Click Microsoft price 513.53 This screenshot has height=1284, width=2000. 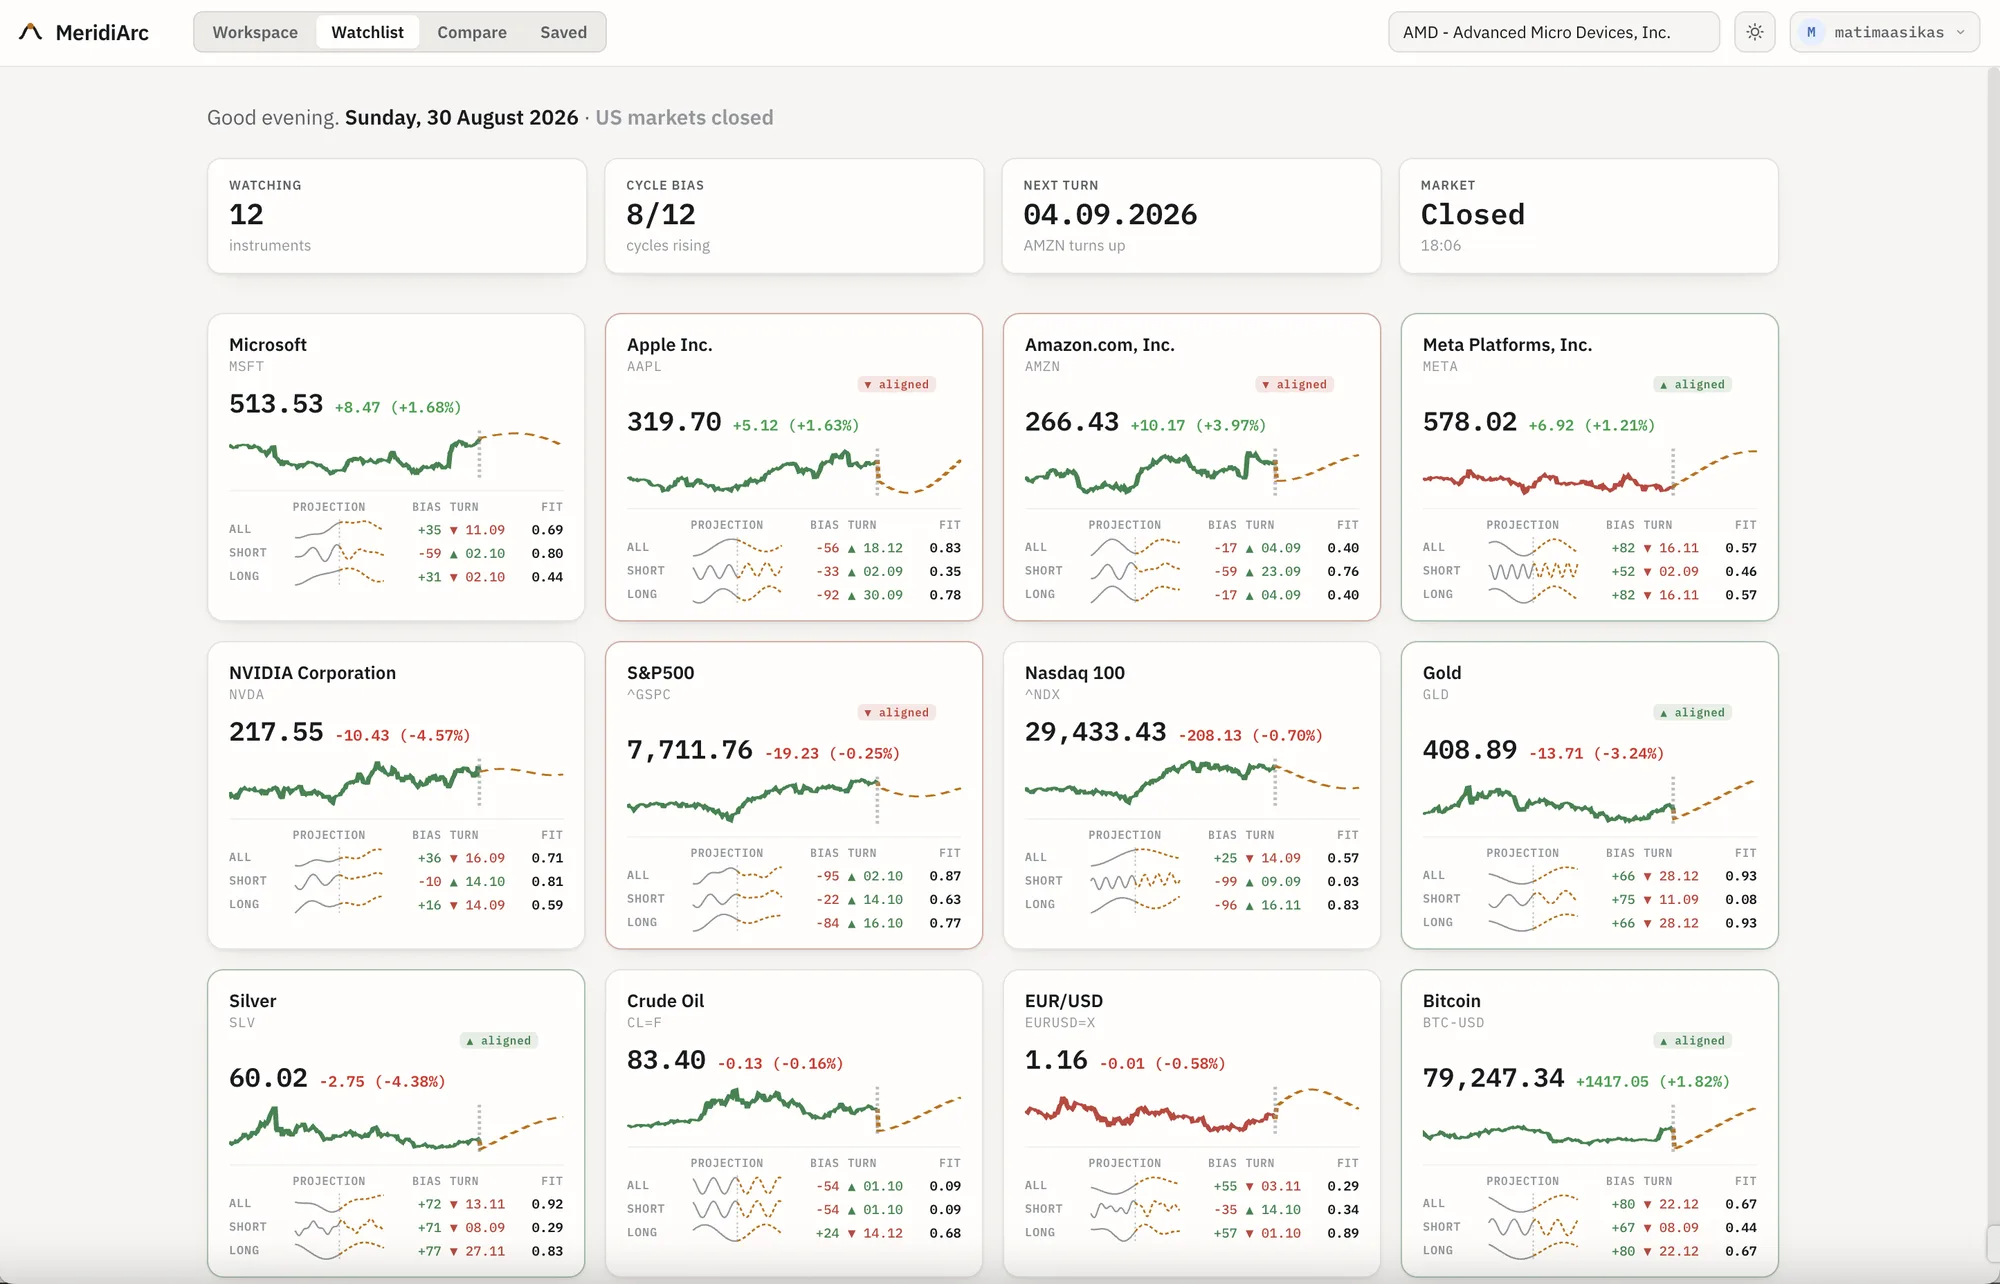[x=276, y=404]
